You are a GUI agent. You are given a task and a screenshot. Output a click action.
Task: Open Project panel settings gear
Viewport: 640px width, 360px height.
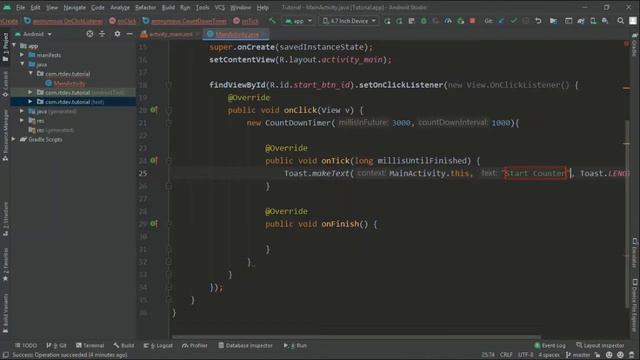117,34
